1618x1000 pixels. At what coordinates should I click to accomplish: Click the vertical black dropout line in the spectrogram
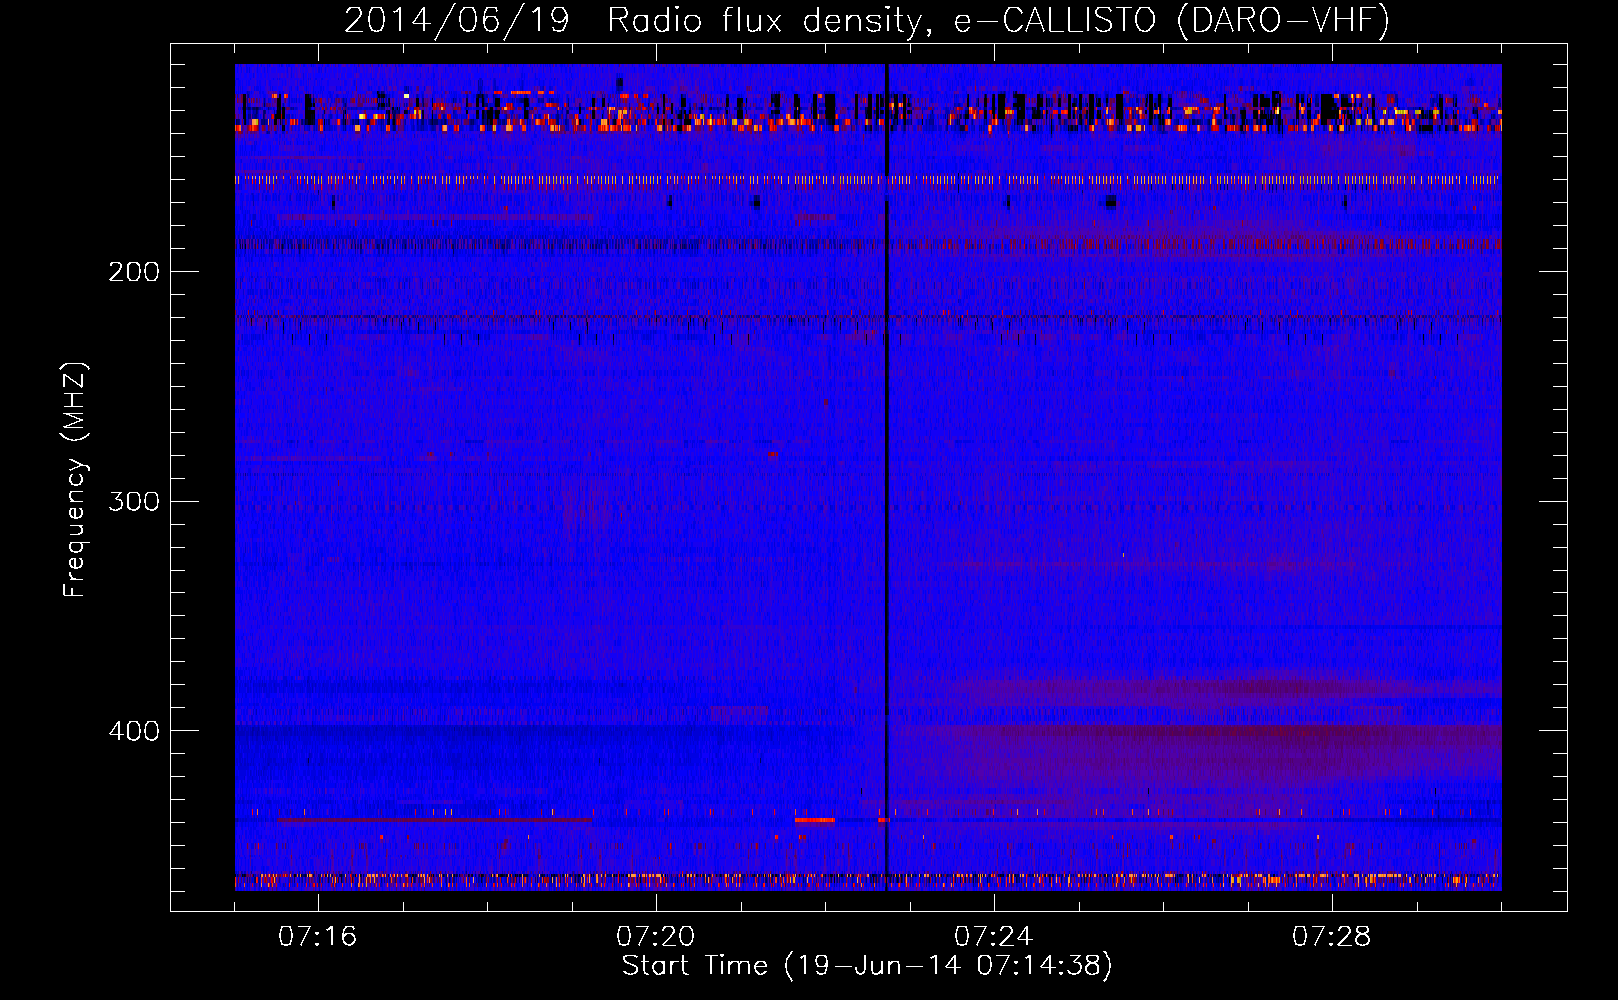[x=887, y=477]
